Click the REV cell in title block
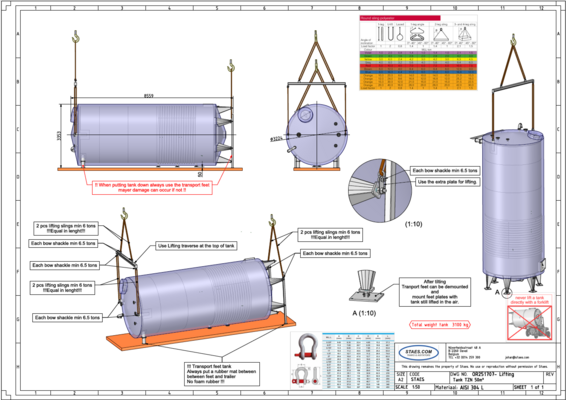 tap(550, 377)
